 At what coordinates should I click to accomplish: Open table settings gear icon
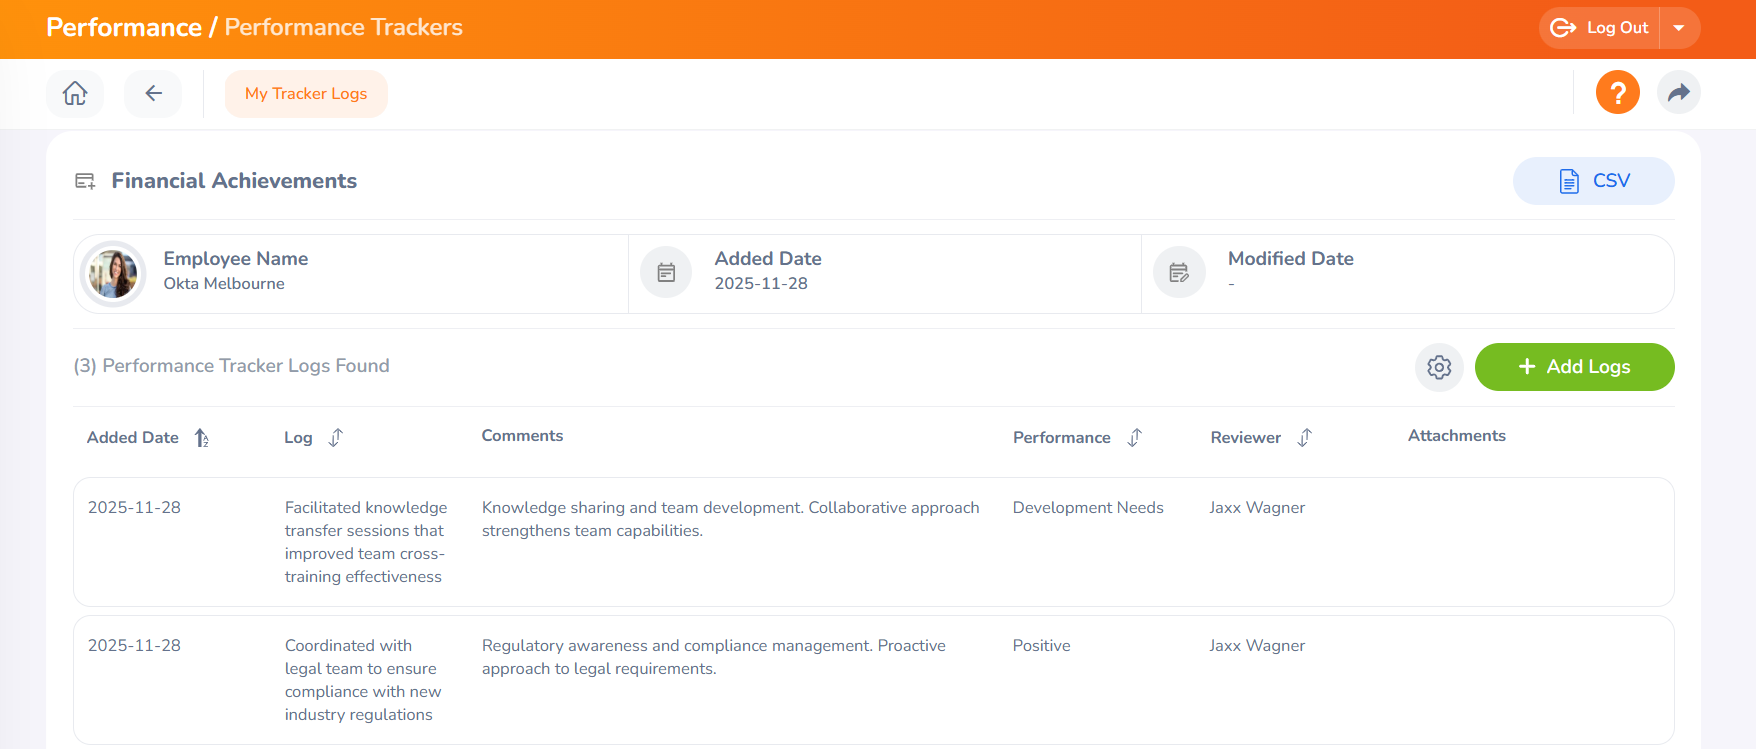click(x=1439, y=367)
